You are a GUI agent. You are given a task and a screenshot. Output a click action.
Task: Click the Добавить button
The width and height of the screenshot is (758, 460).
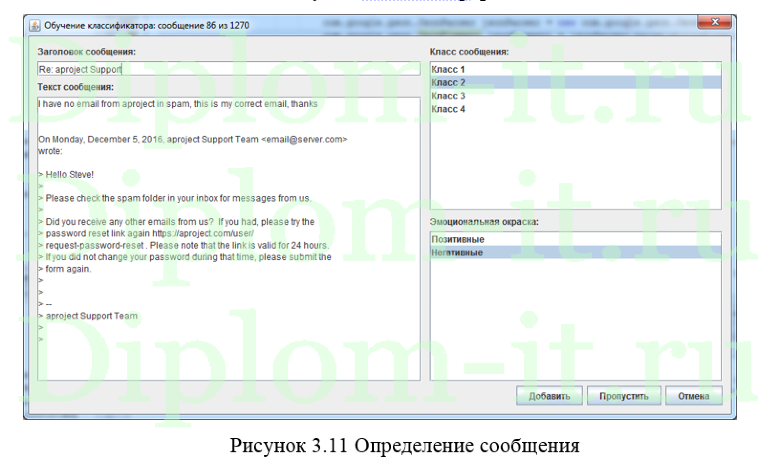coord(549,396)
